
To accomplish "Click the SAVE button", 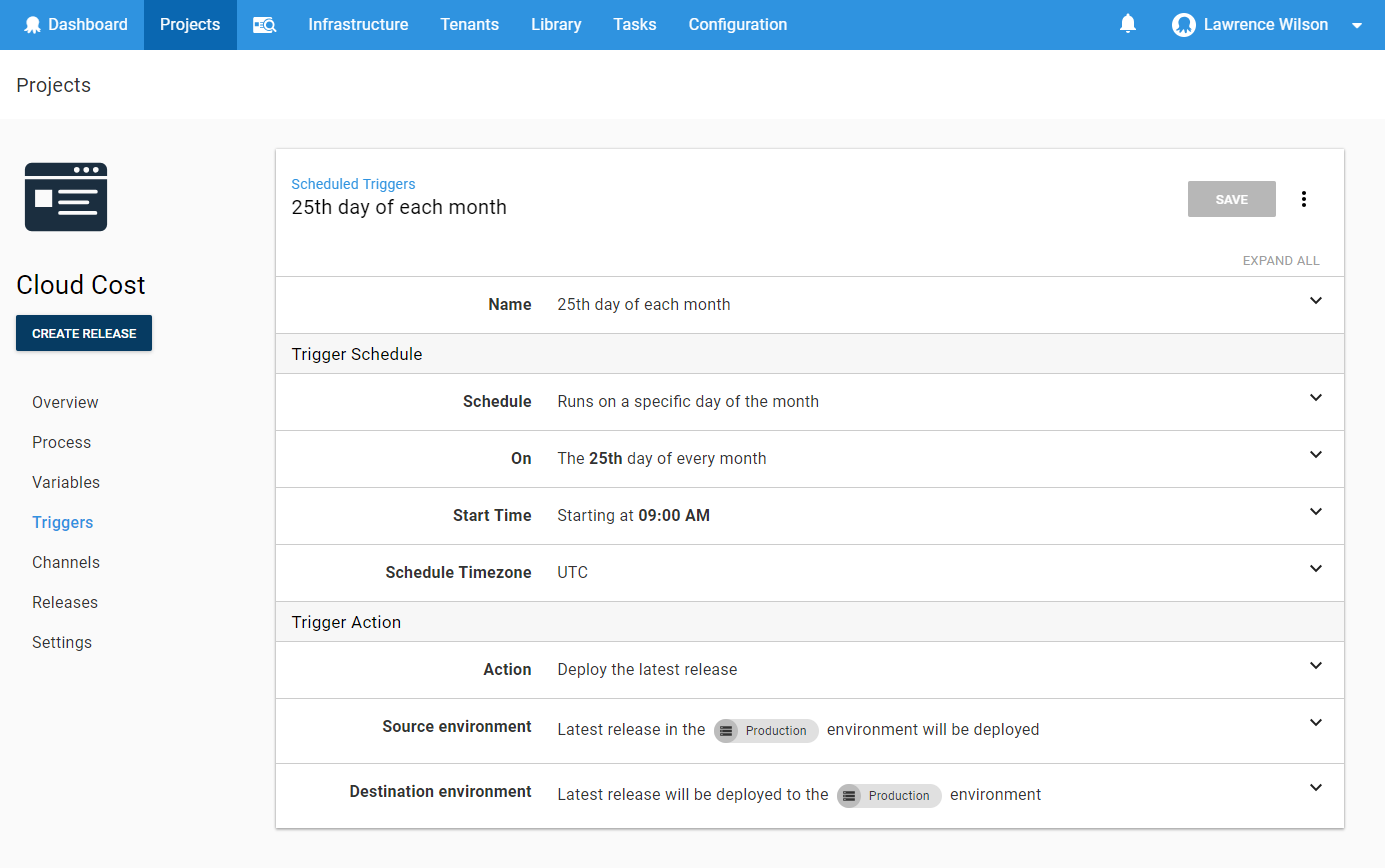I will (x=1231, y=199).
